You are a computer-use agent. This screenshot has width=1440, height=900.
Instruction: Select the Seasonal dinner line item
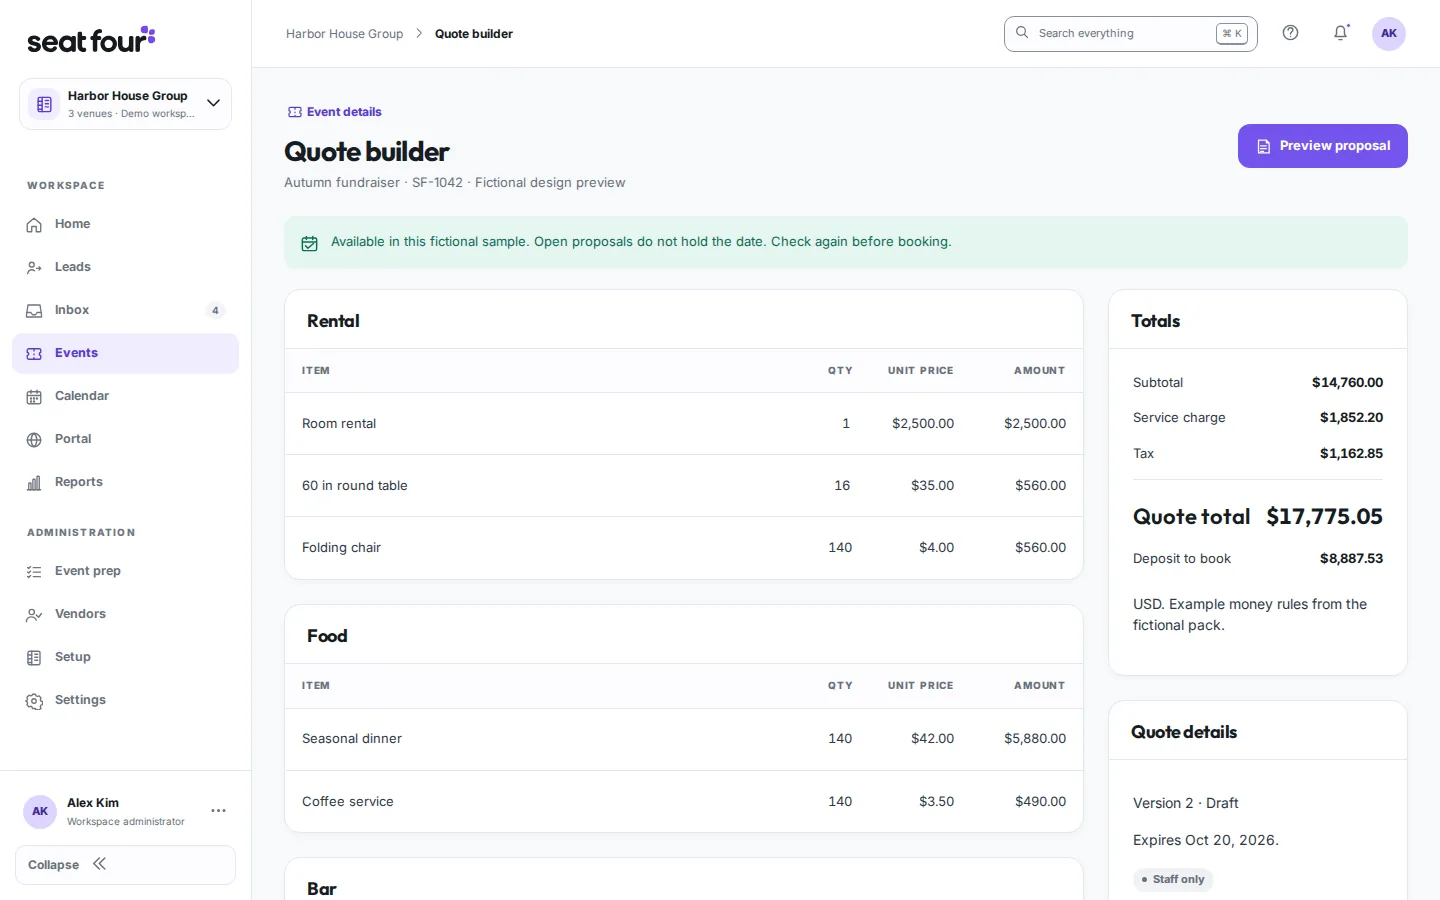[684, 739]
